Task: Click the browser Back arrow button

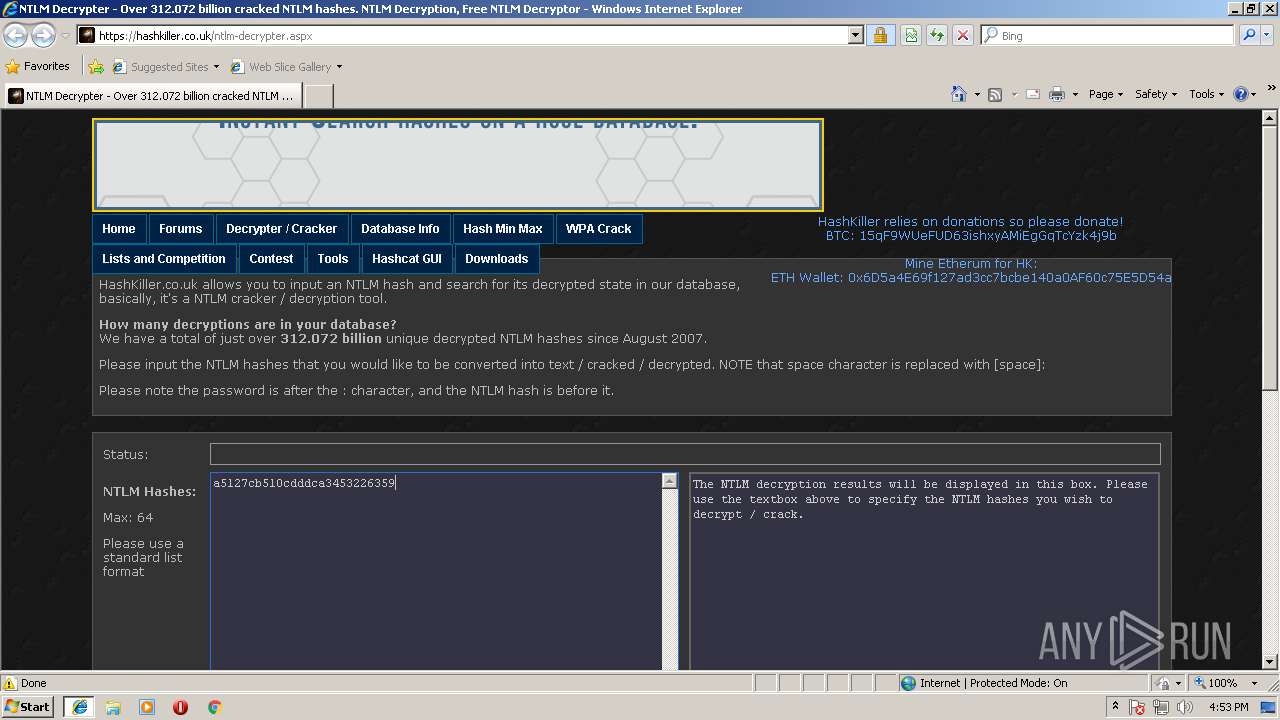Action: click(x=16, y=35)
